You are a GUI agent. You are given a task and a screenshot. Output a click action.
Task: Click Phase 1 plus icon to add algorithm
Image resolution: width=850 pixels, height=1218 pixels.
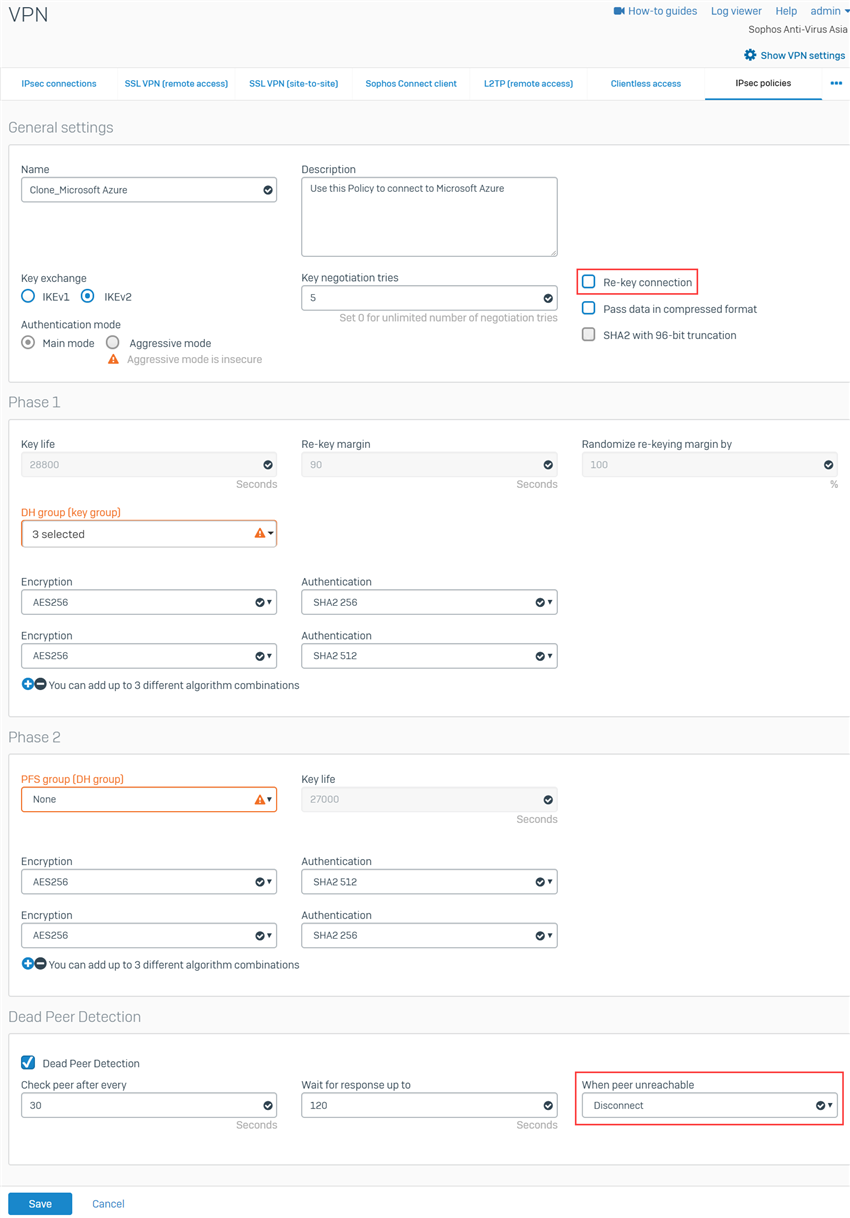click(27, 685)
